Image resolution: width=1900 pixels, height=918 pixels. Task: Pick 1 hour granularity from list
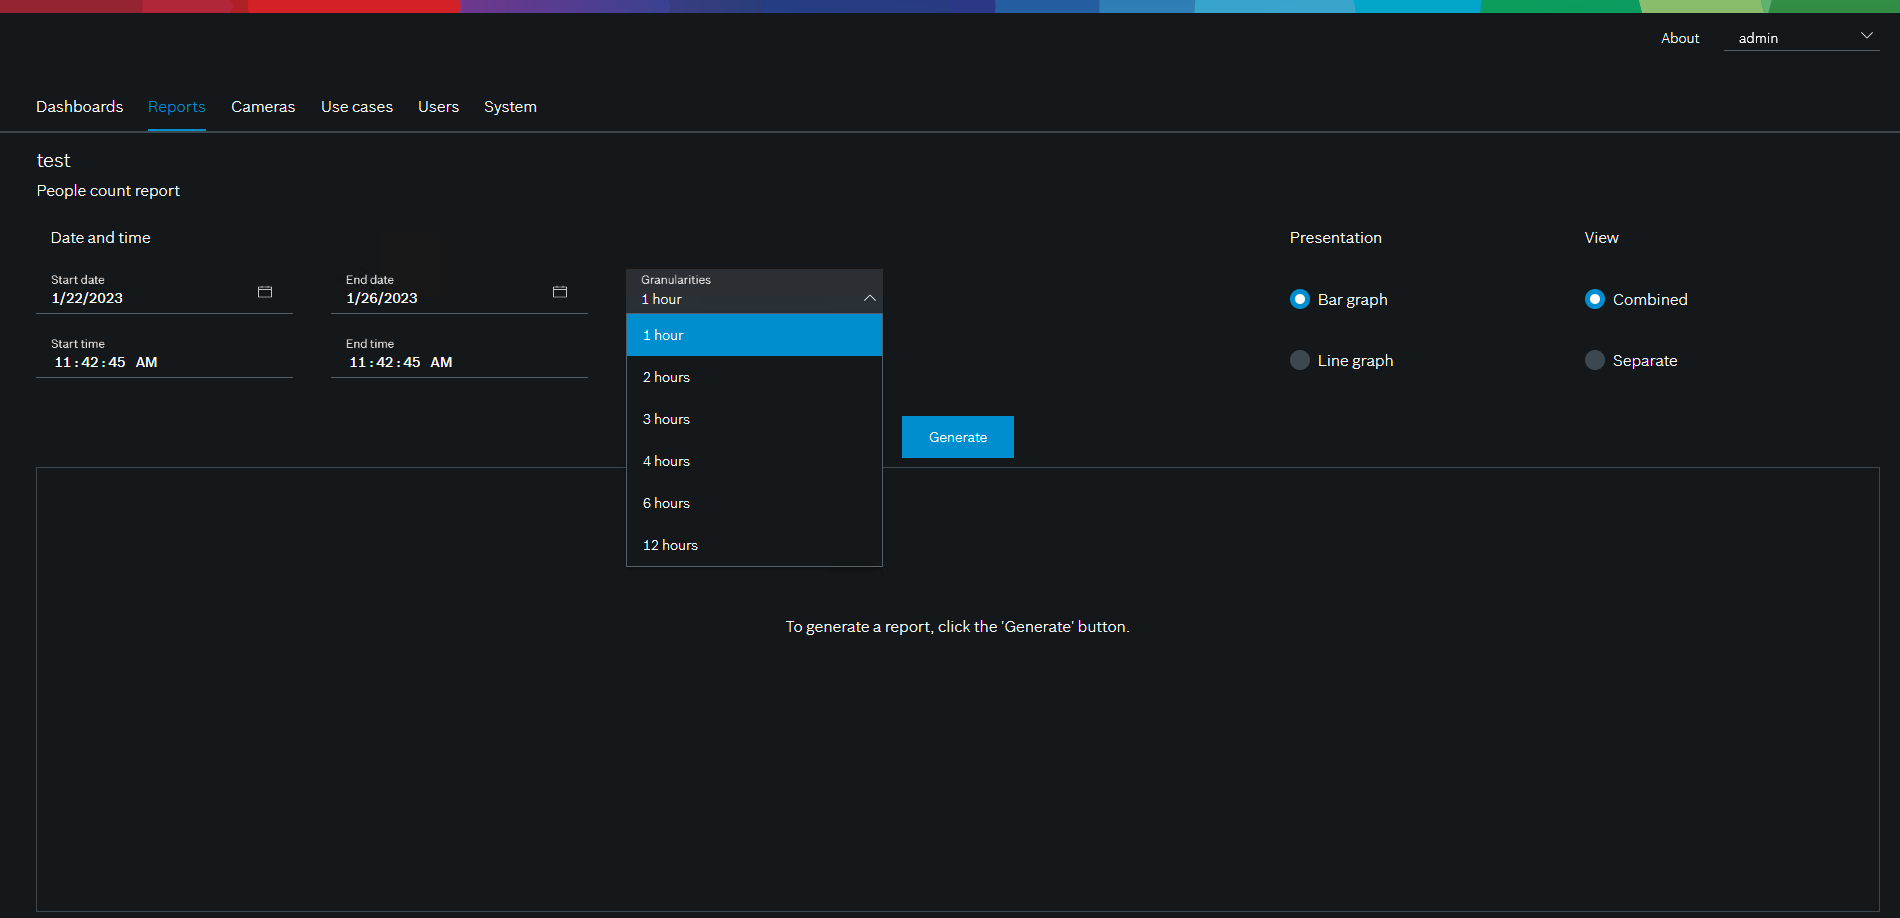754,335
